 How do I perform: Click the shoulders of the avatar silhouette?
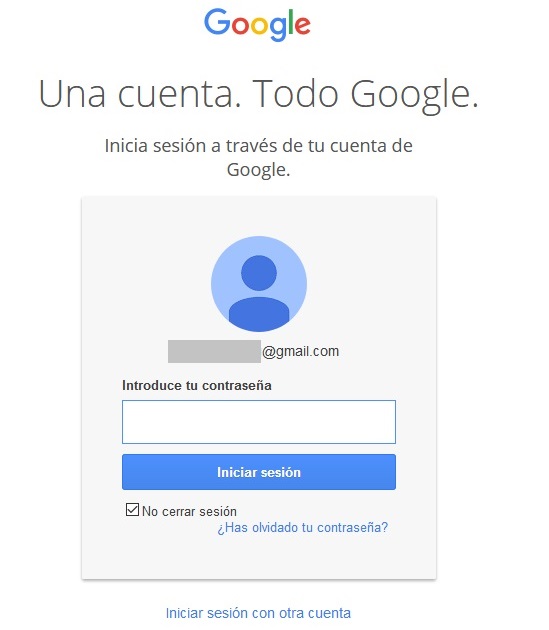(259, 314)
